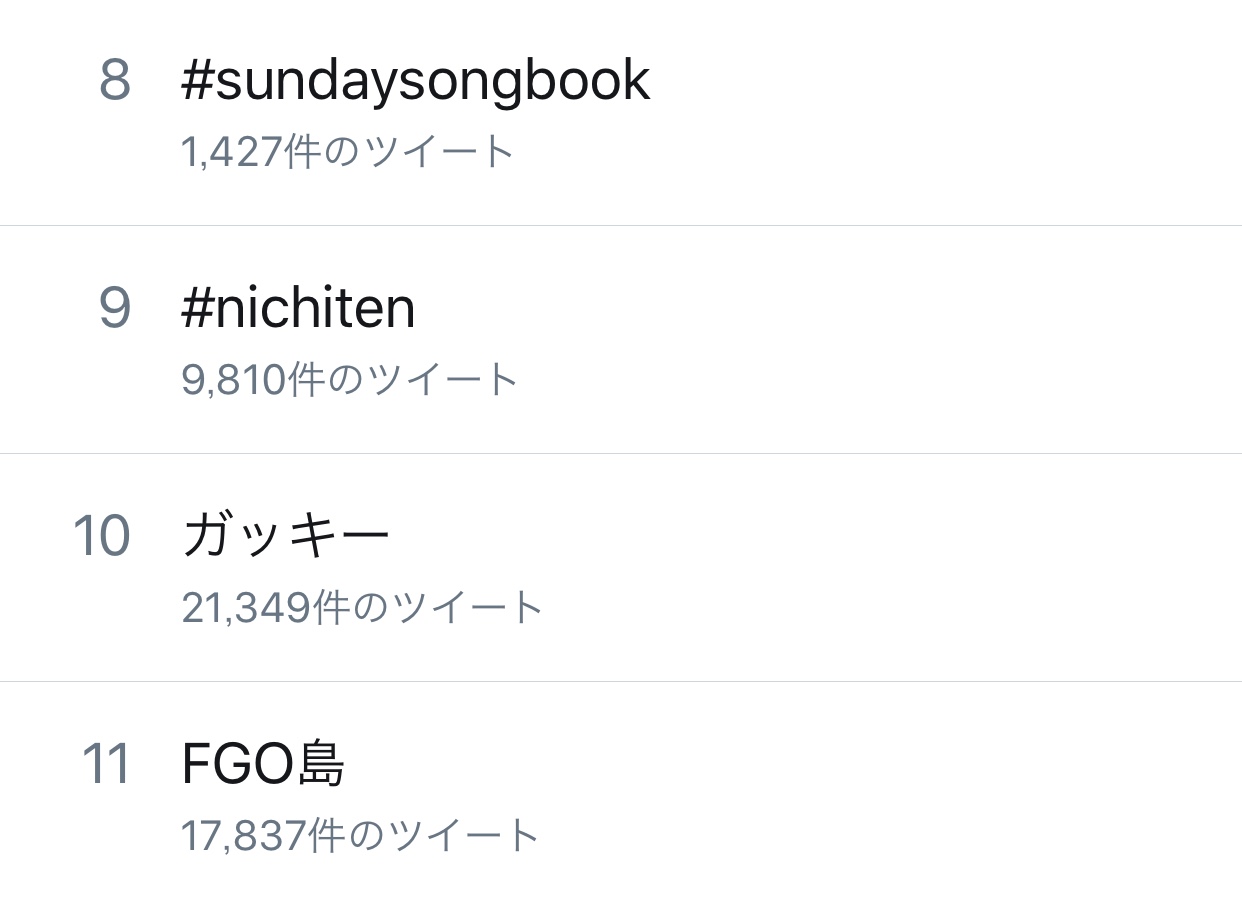Tap rank number 10 beside ガッキー
This screenshot has width=1242, height=905.
102,536
